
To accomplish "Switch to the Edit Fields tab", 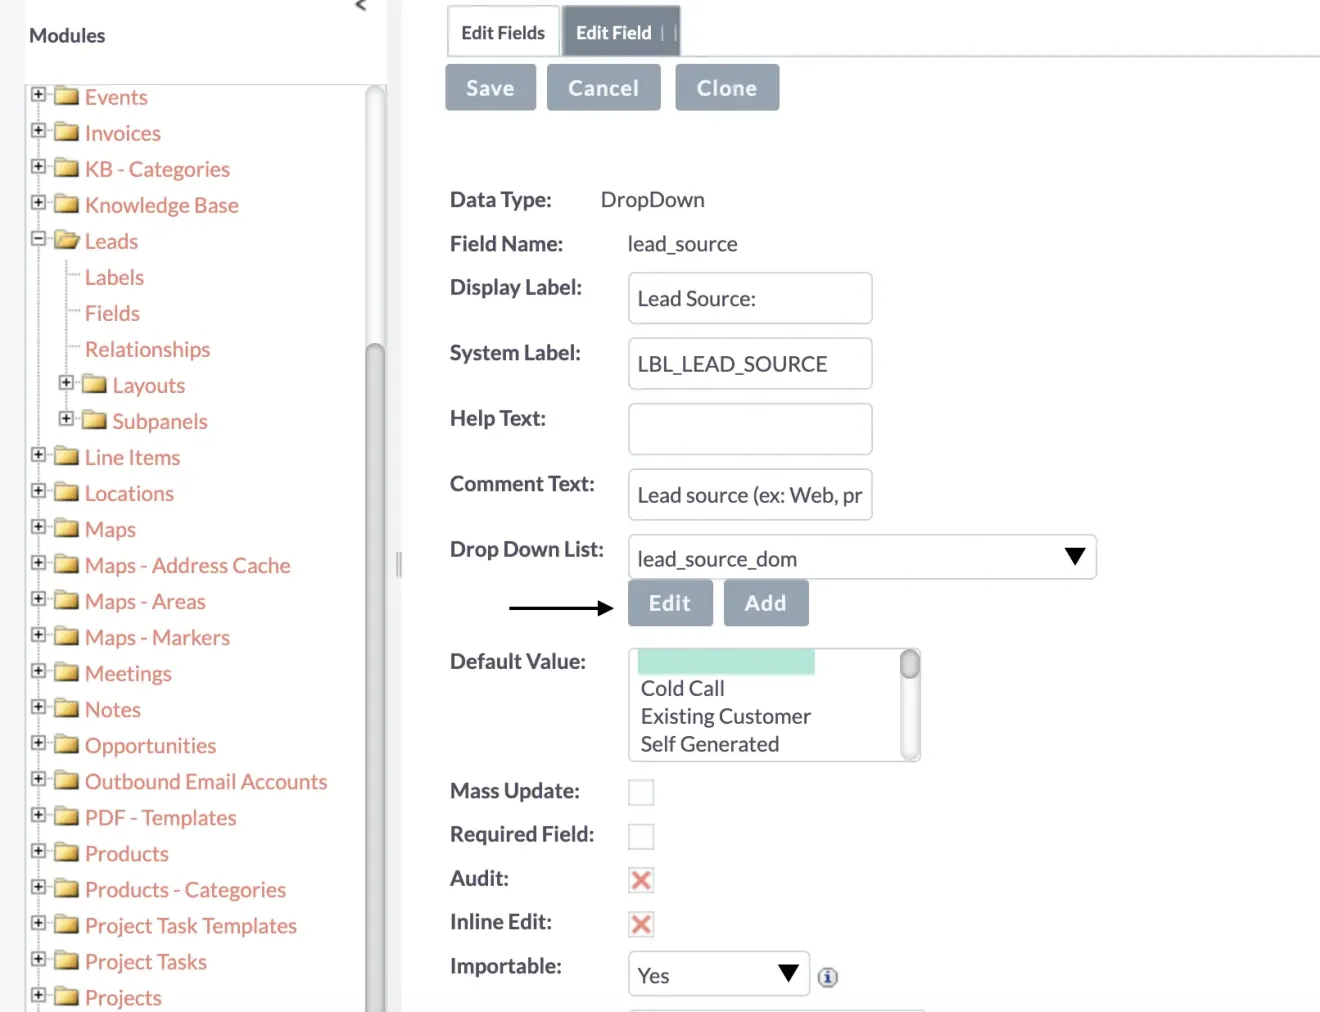I will point(502,31).
